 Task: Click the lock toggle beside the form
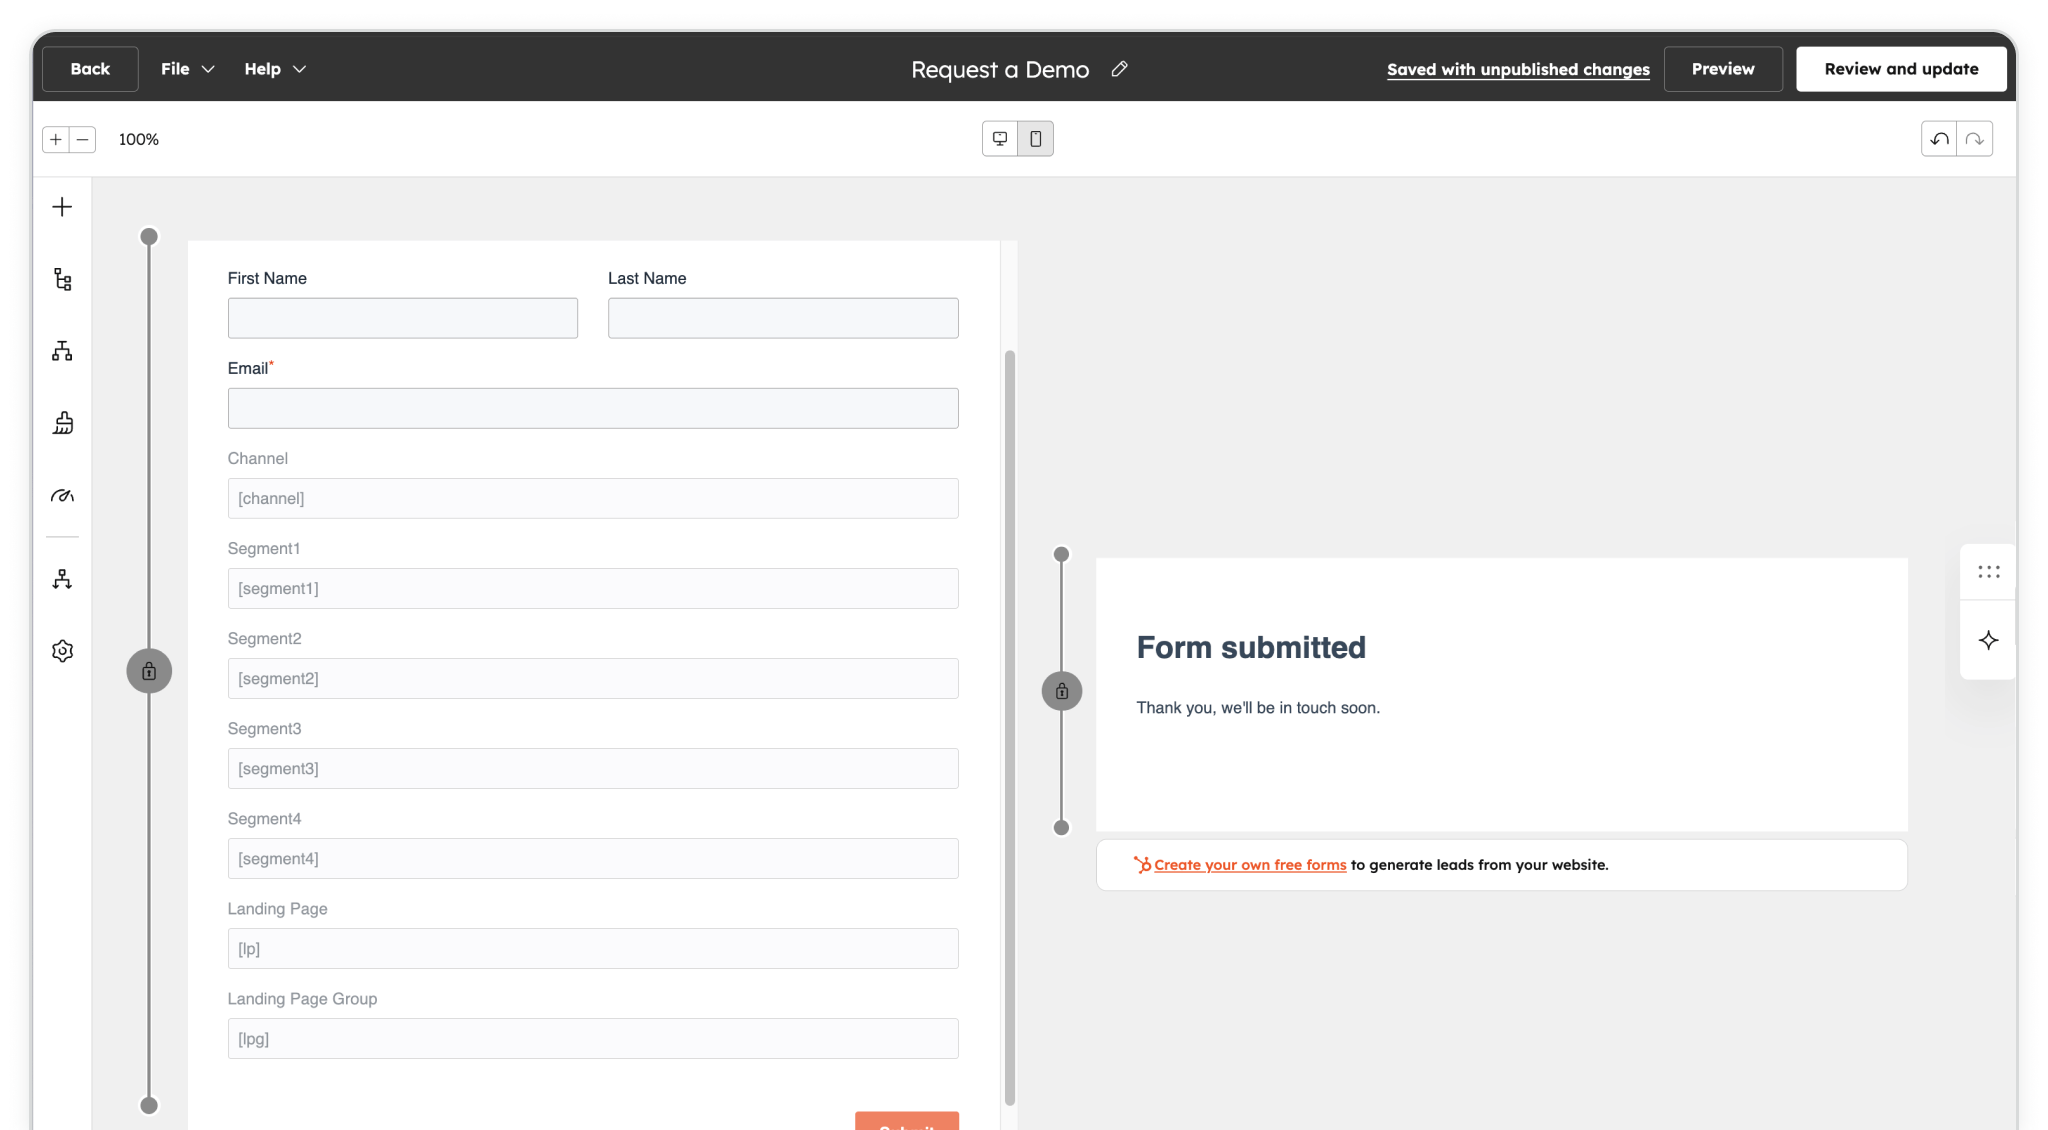(x=149, y=671)
